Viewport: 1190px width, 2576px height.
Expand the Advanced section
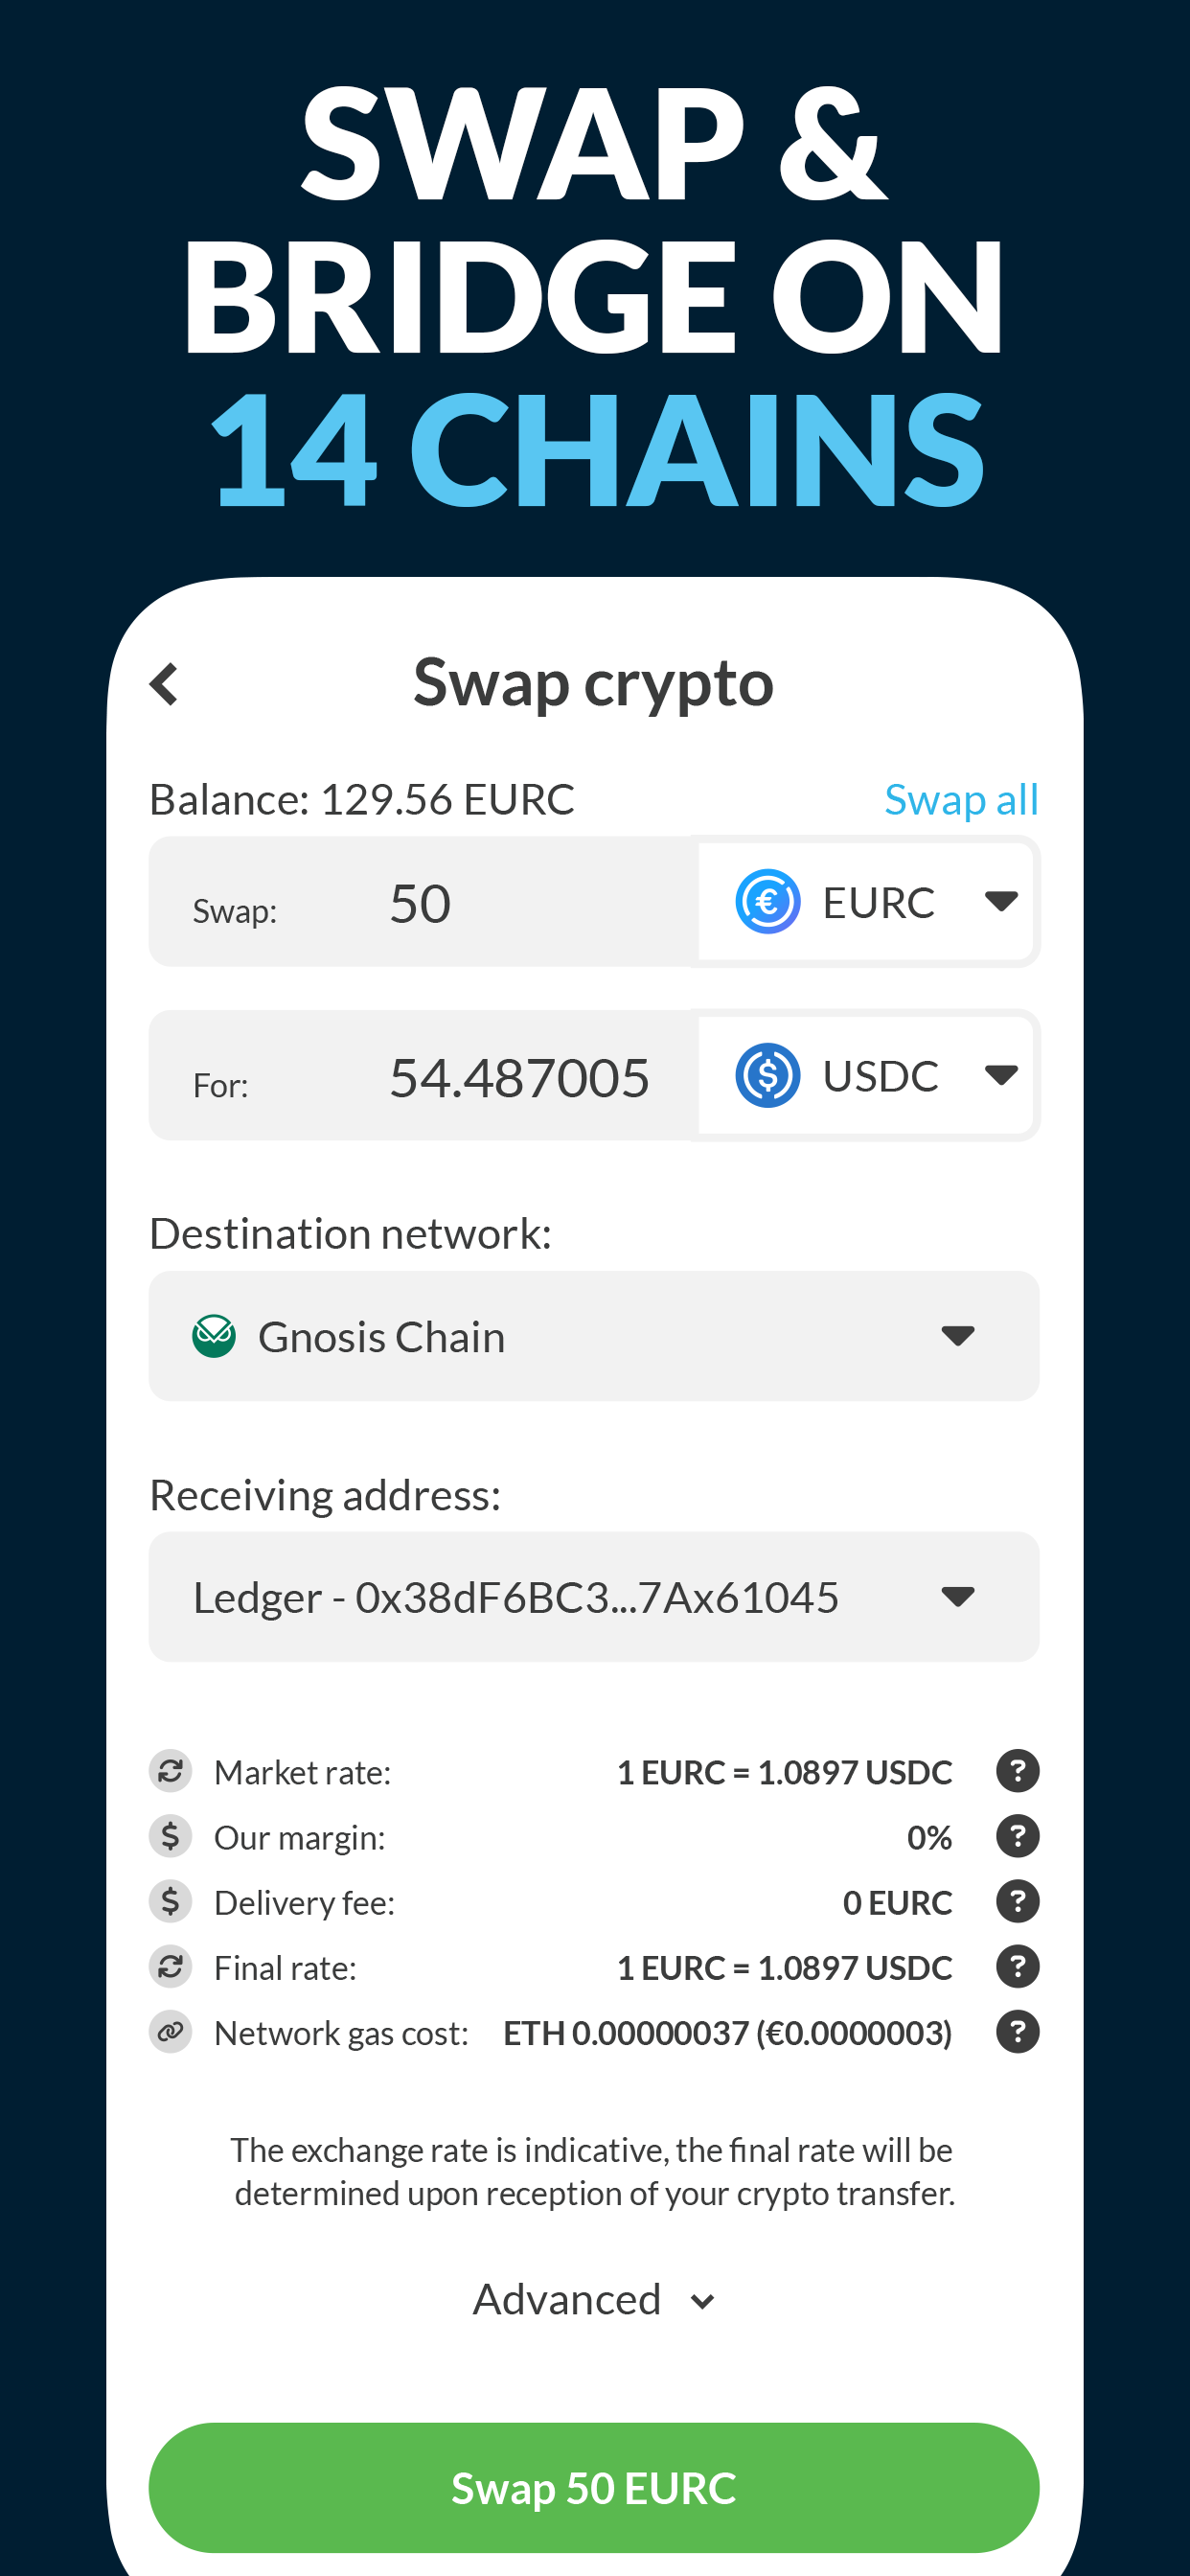pyautogui.click(x=594, y=2300)
